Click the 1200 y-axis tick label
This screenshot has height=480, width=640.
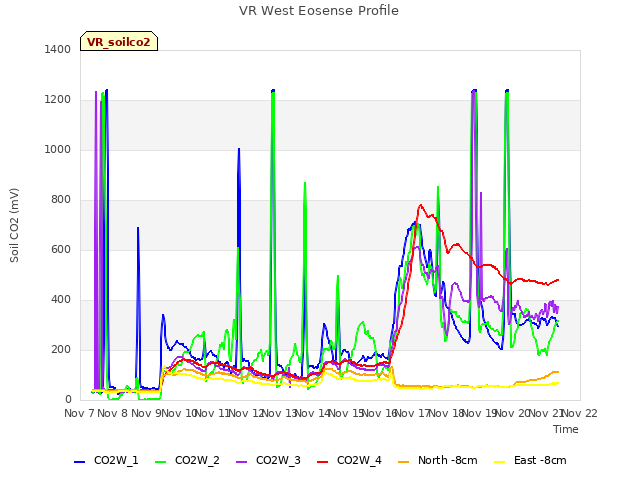(58, 100)
